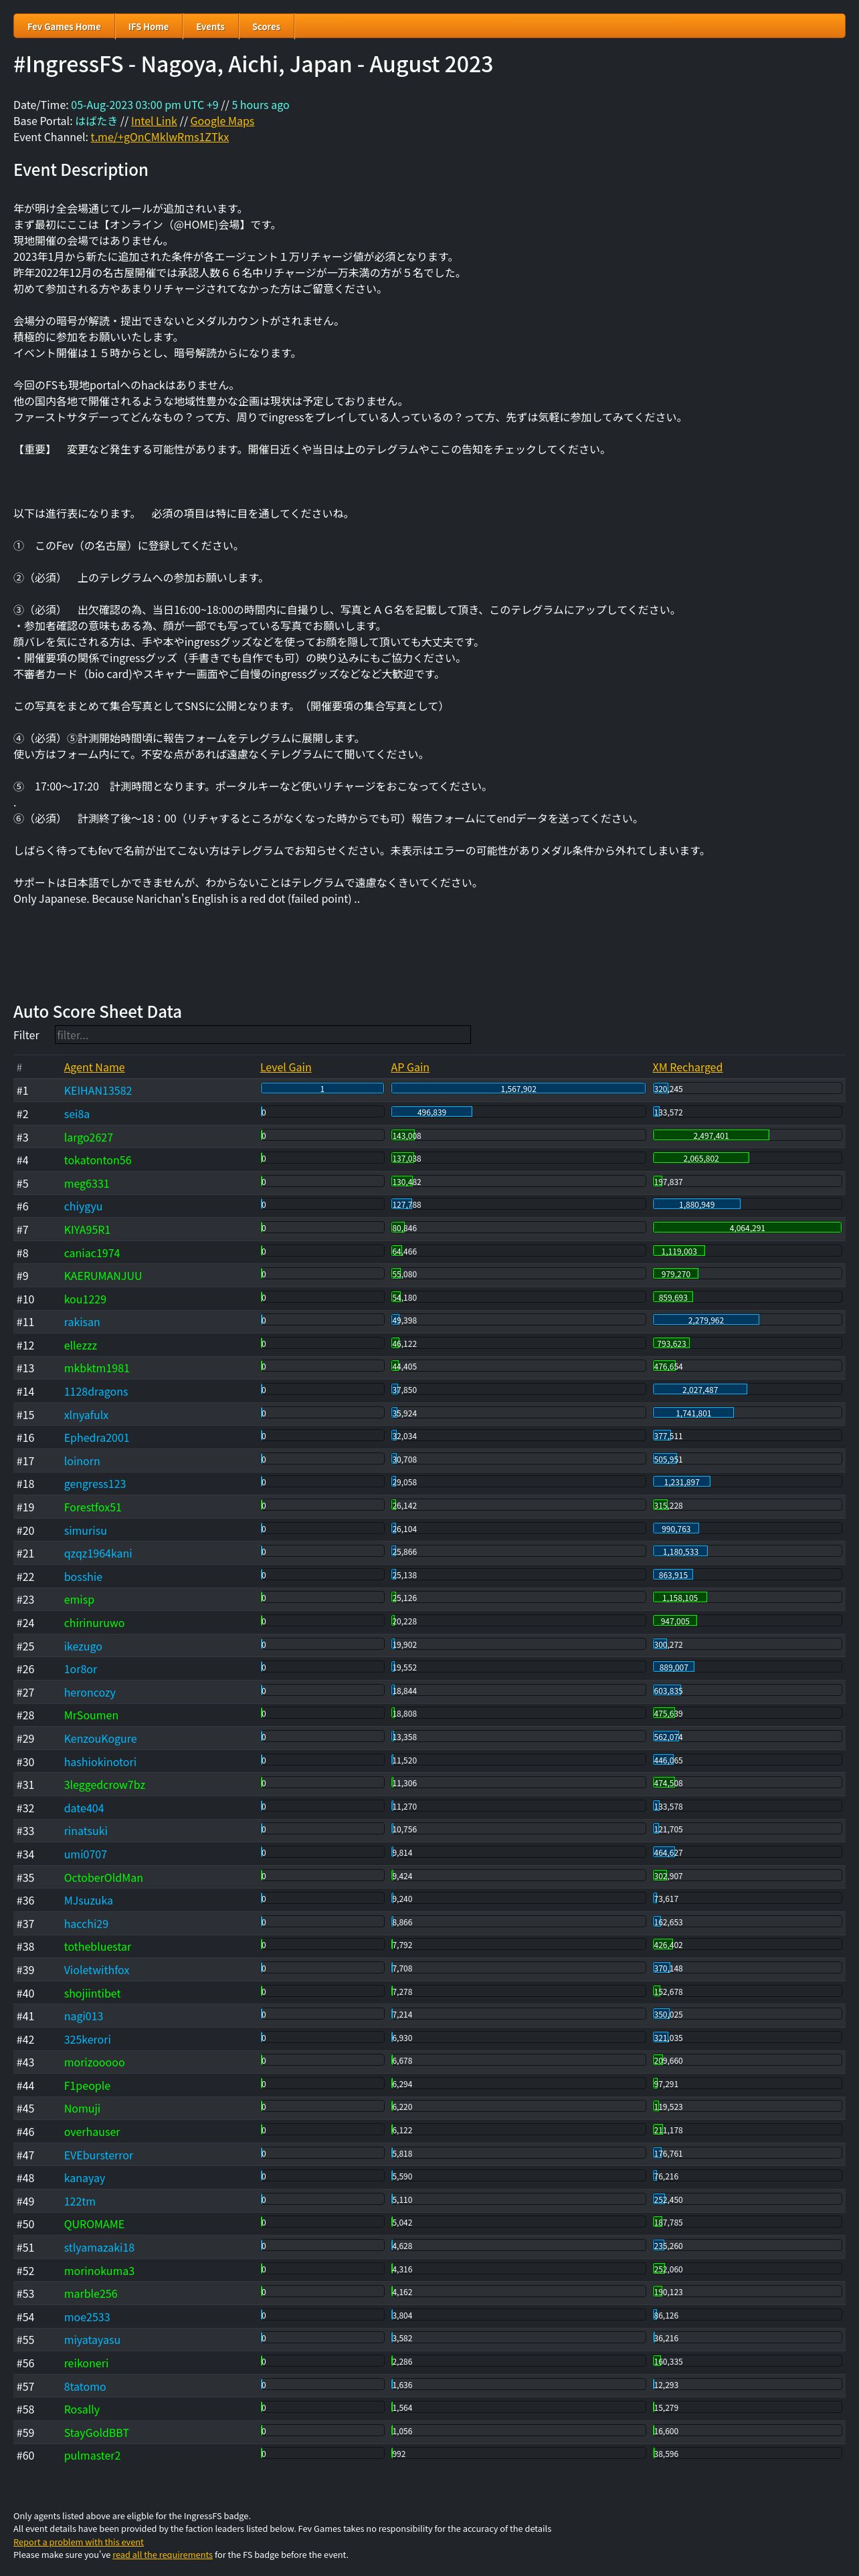Select agent name 3leggedcrow7bz
The width and height of the screenshot is (859, 2576).
(104, 1785)
